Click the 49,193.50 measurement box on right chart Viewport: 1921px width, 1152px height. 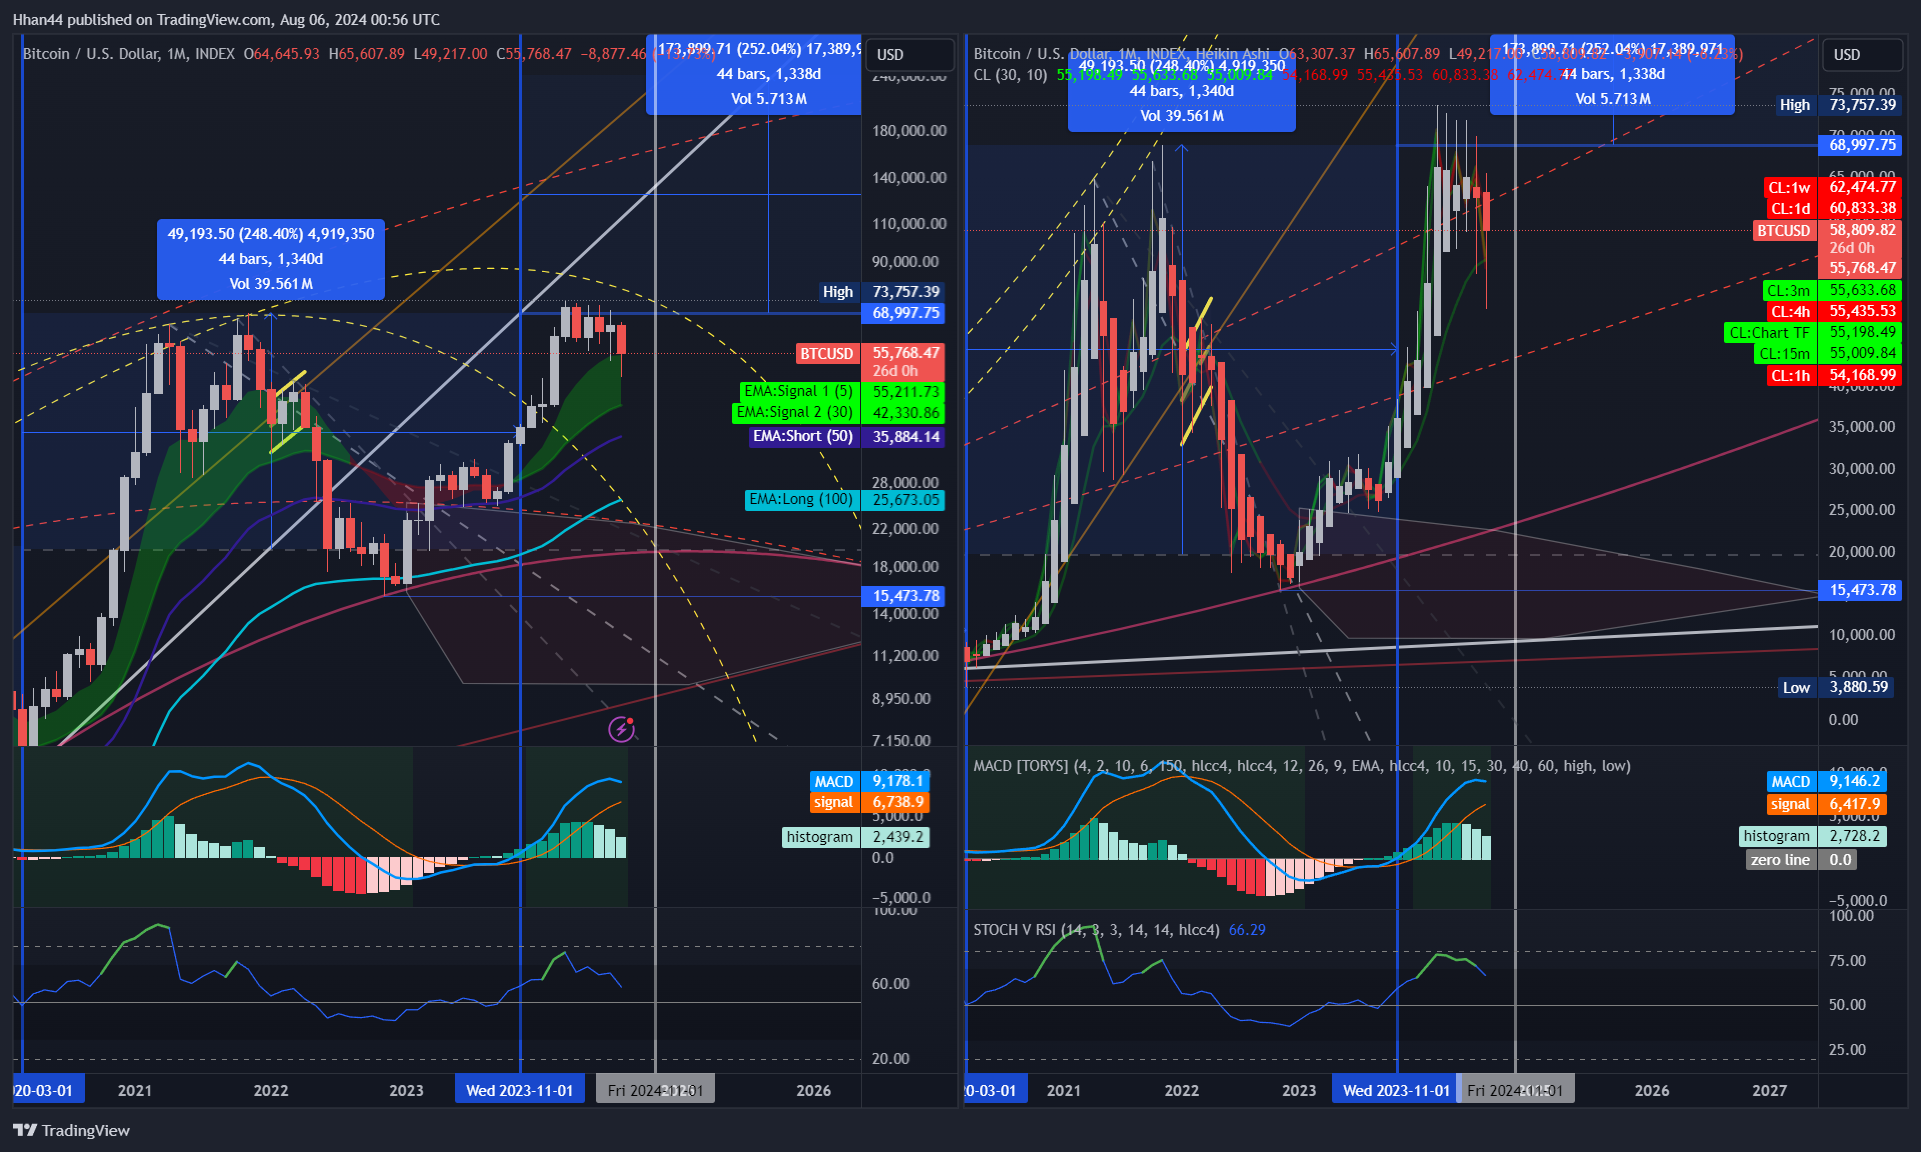pyautogui.click(x=1182, y=92)
